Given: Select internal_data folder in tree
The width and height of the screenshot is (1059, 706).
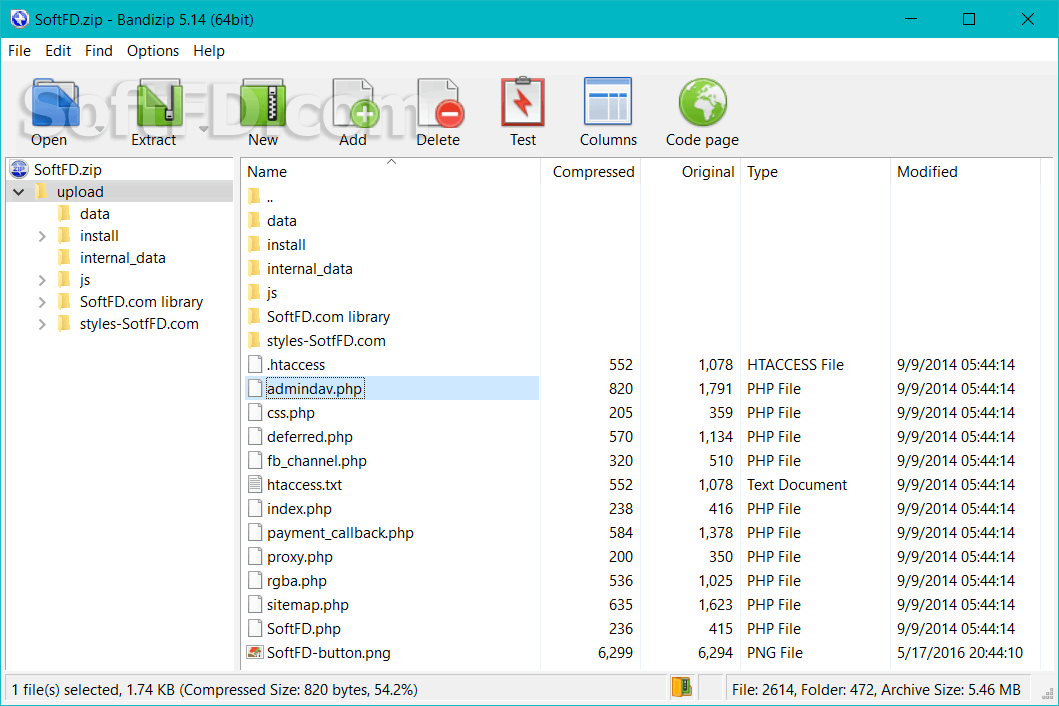Looking at the screenshot, I should tap(122, 258).
